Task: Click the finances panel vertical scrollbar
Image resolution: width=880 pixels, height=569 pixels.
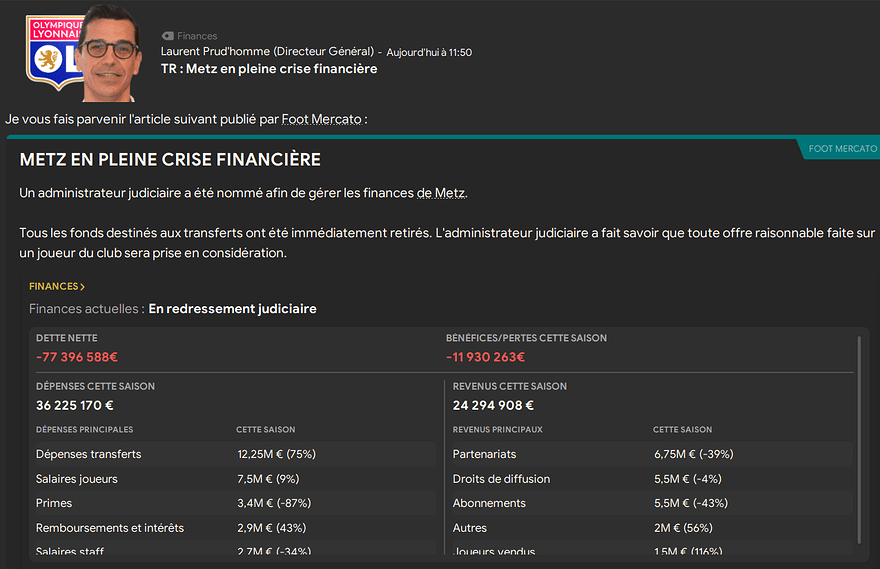Action: 858,440
